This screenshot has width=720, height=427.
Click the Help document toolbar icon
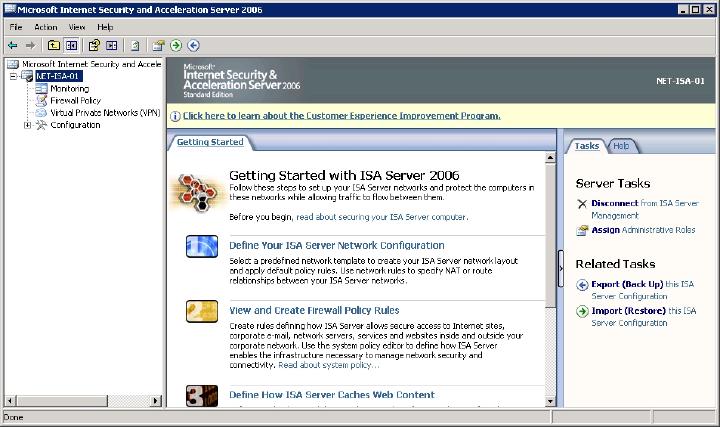point(135,45)
